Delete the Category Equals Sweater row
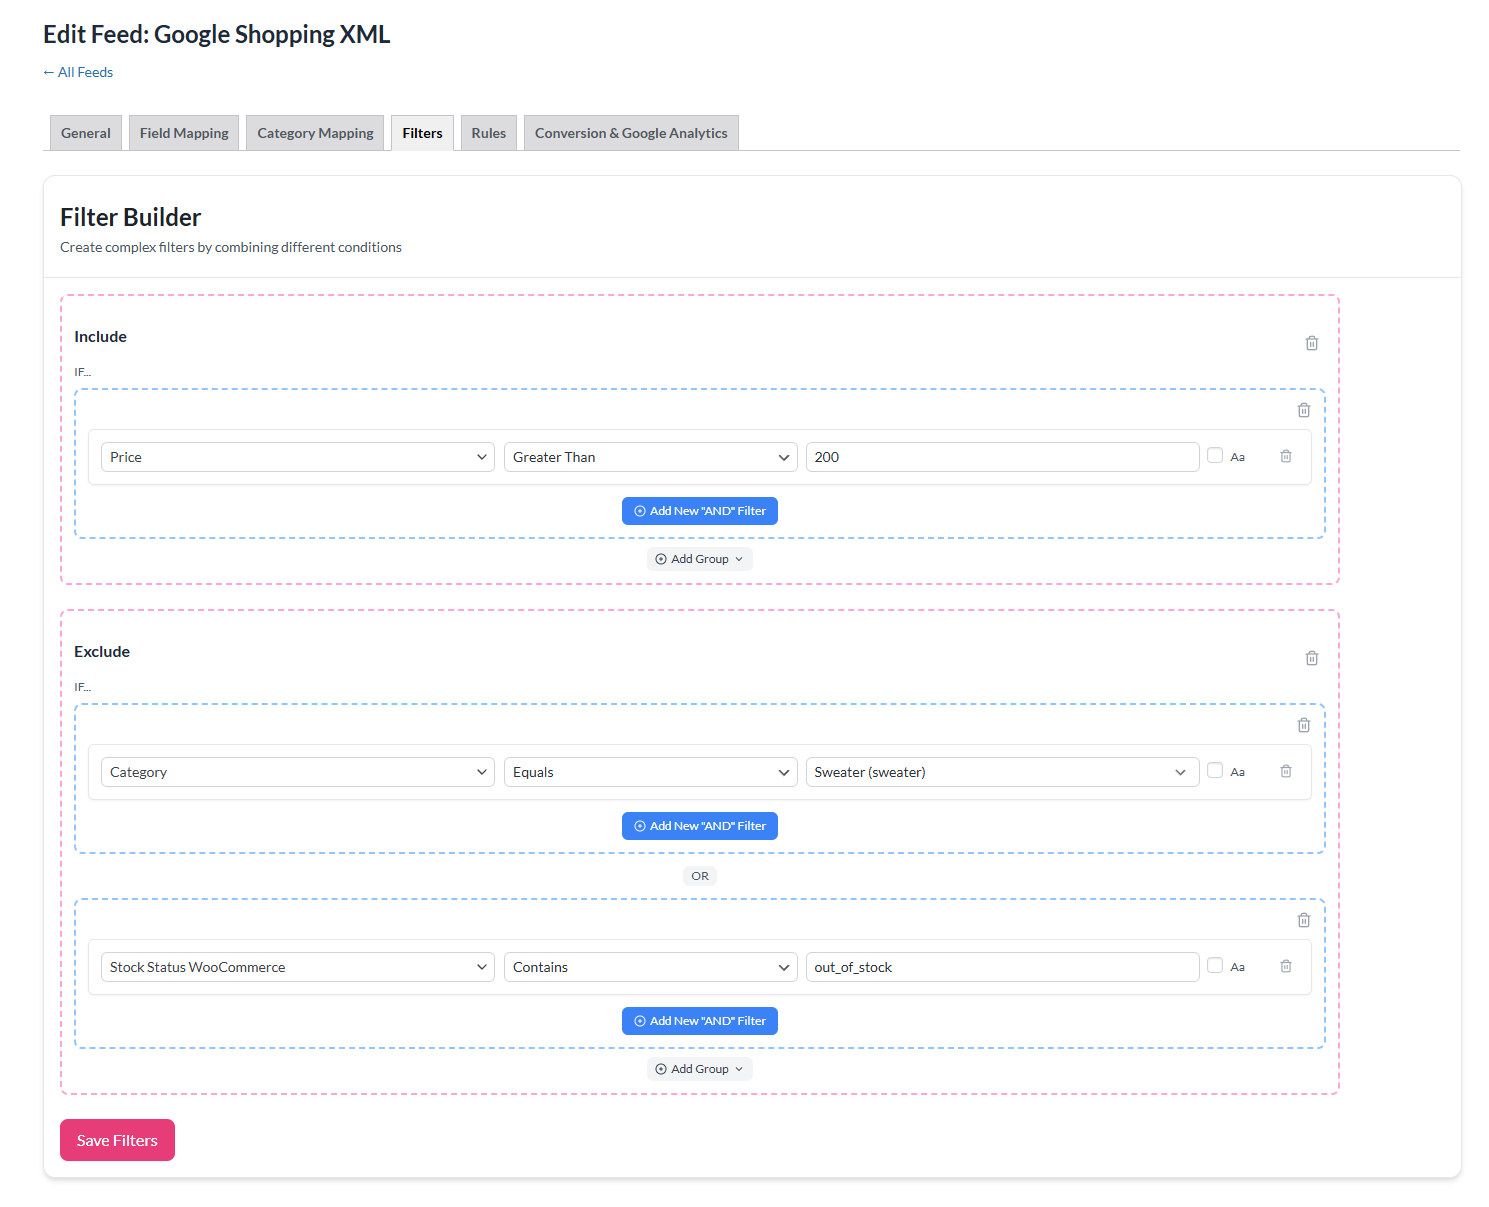This screenshot has height=1207, width=1489. tap(1286, 771)
